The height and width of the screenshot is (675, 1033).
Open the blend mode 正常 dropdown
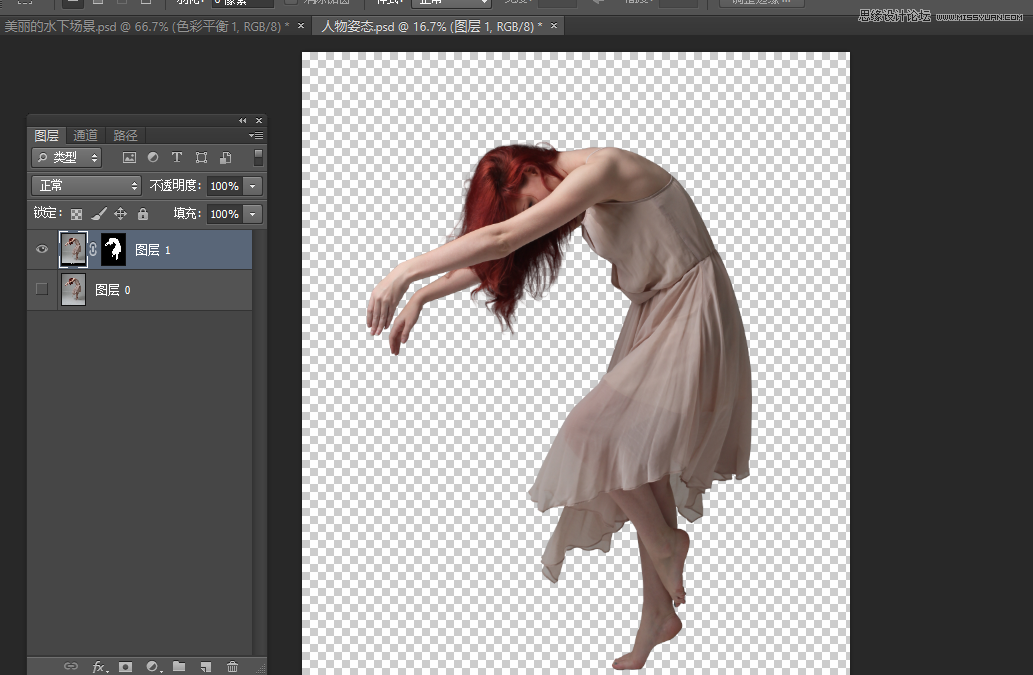[86, 186]
